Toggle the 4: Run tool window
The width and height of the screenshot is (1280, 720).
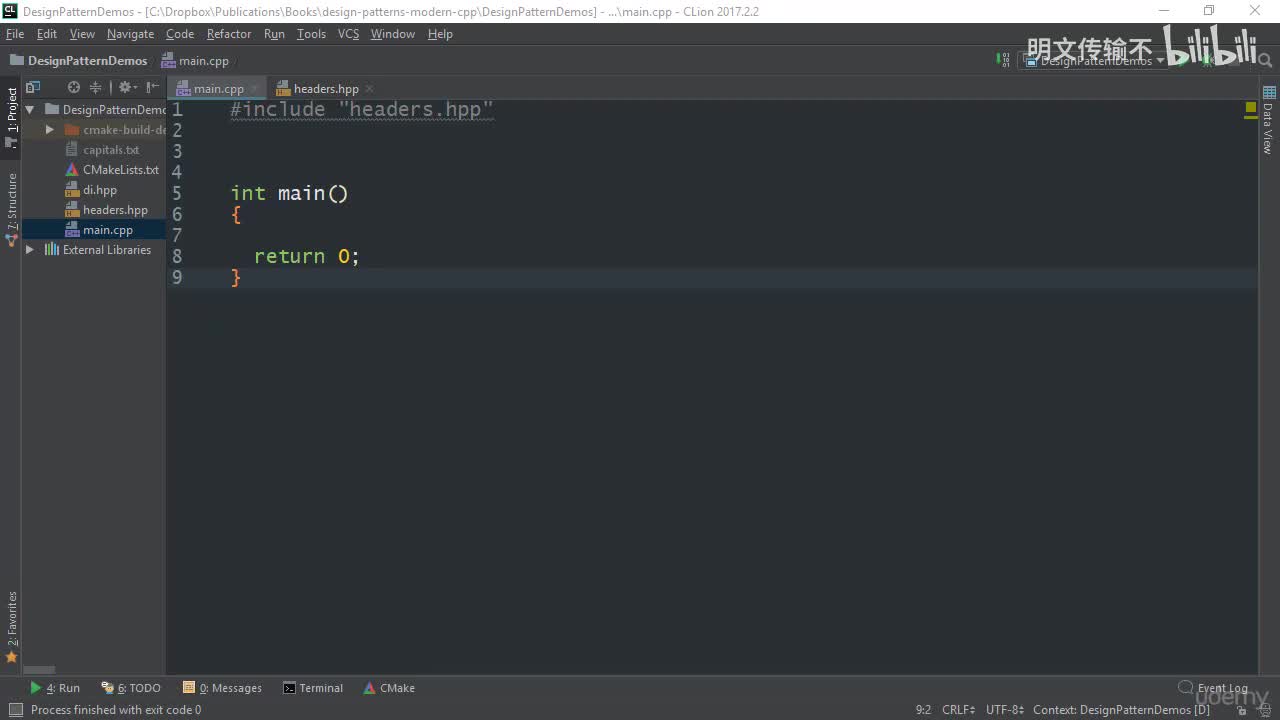point(55,688)
